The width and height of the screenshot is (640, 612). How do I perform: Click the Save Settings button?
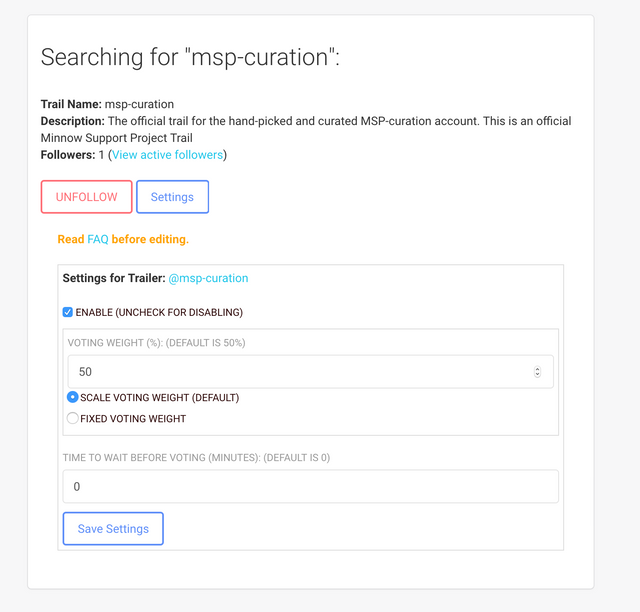click(113, 529)
